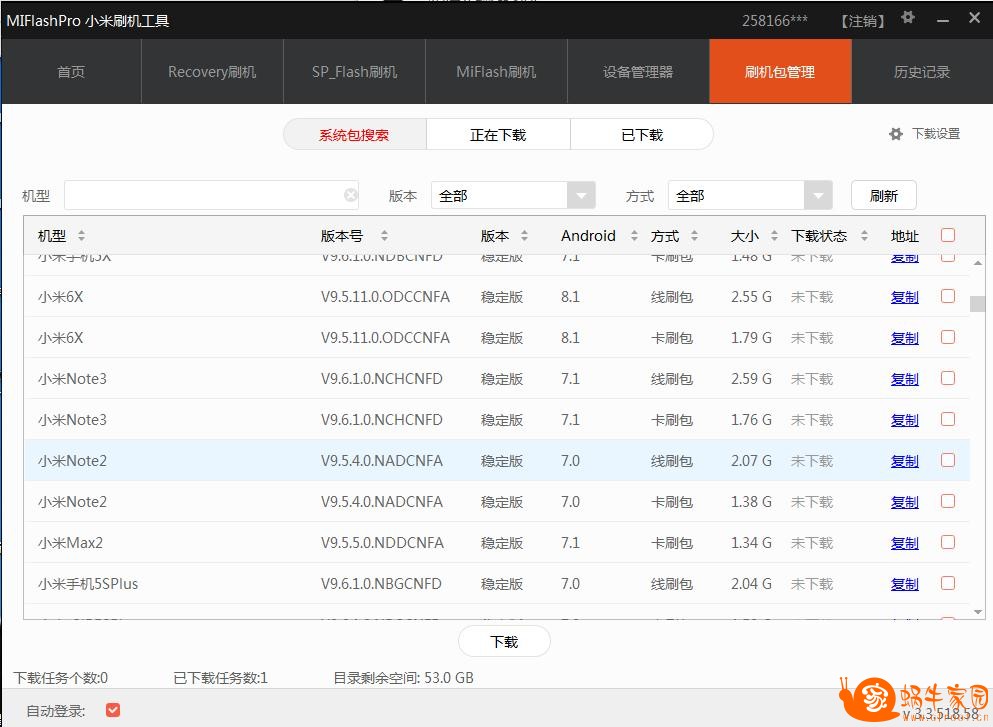Viewport: 993px width, 727px height.
Task: Select 已下载 sub-tab
Action: [642, 134]
